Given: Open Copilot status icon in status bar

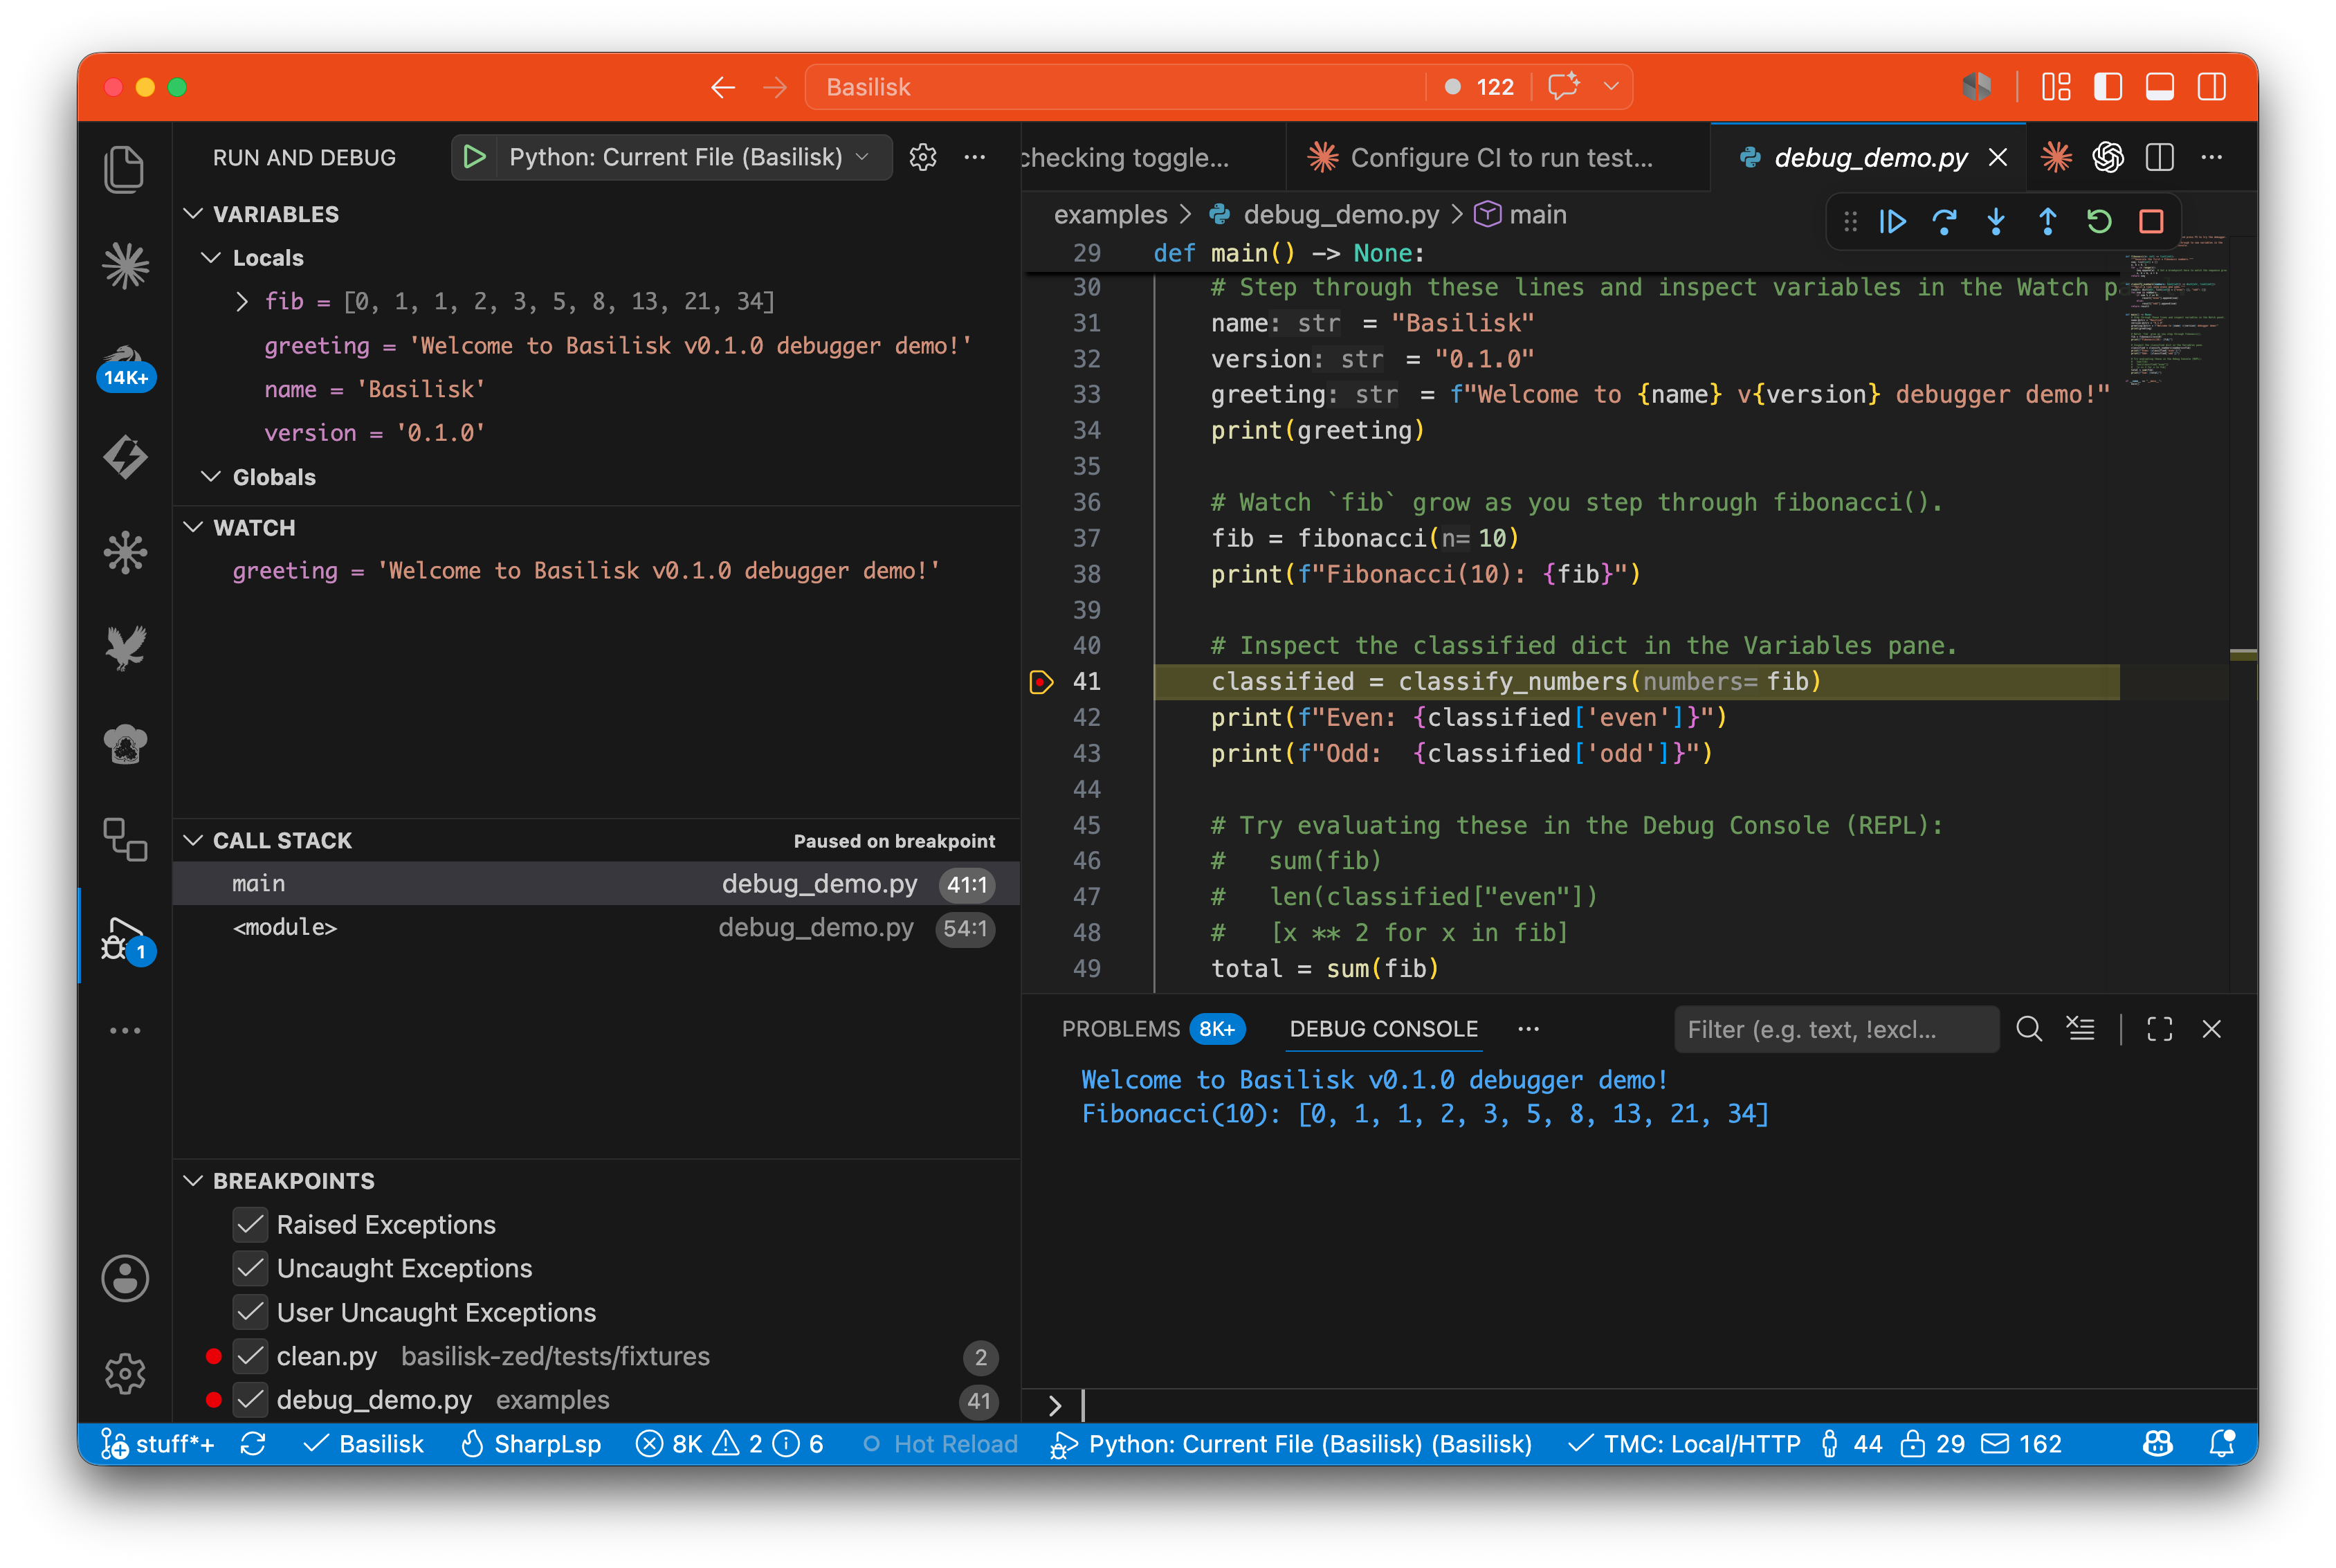Looking at the screenshot, I should pyautogui.click(x=2158, y=1444).
